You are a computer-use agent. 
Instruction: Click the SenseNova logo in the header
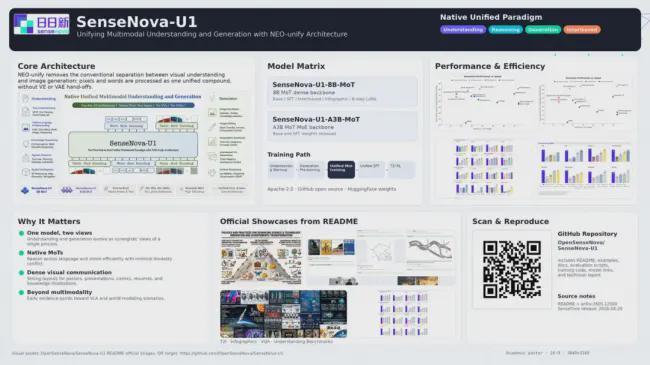click(41, 24)
